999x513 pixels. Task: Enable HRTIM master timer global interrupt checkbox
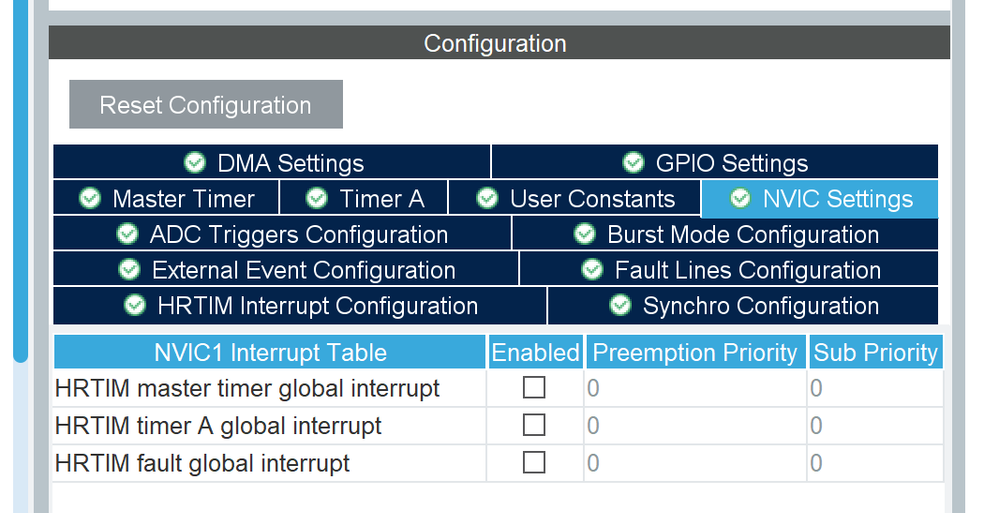534,387
